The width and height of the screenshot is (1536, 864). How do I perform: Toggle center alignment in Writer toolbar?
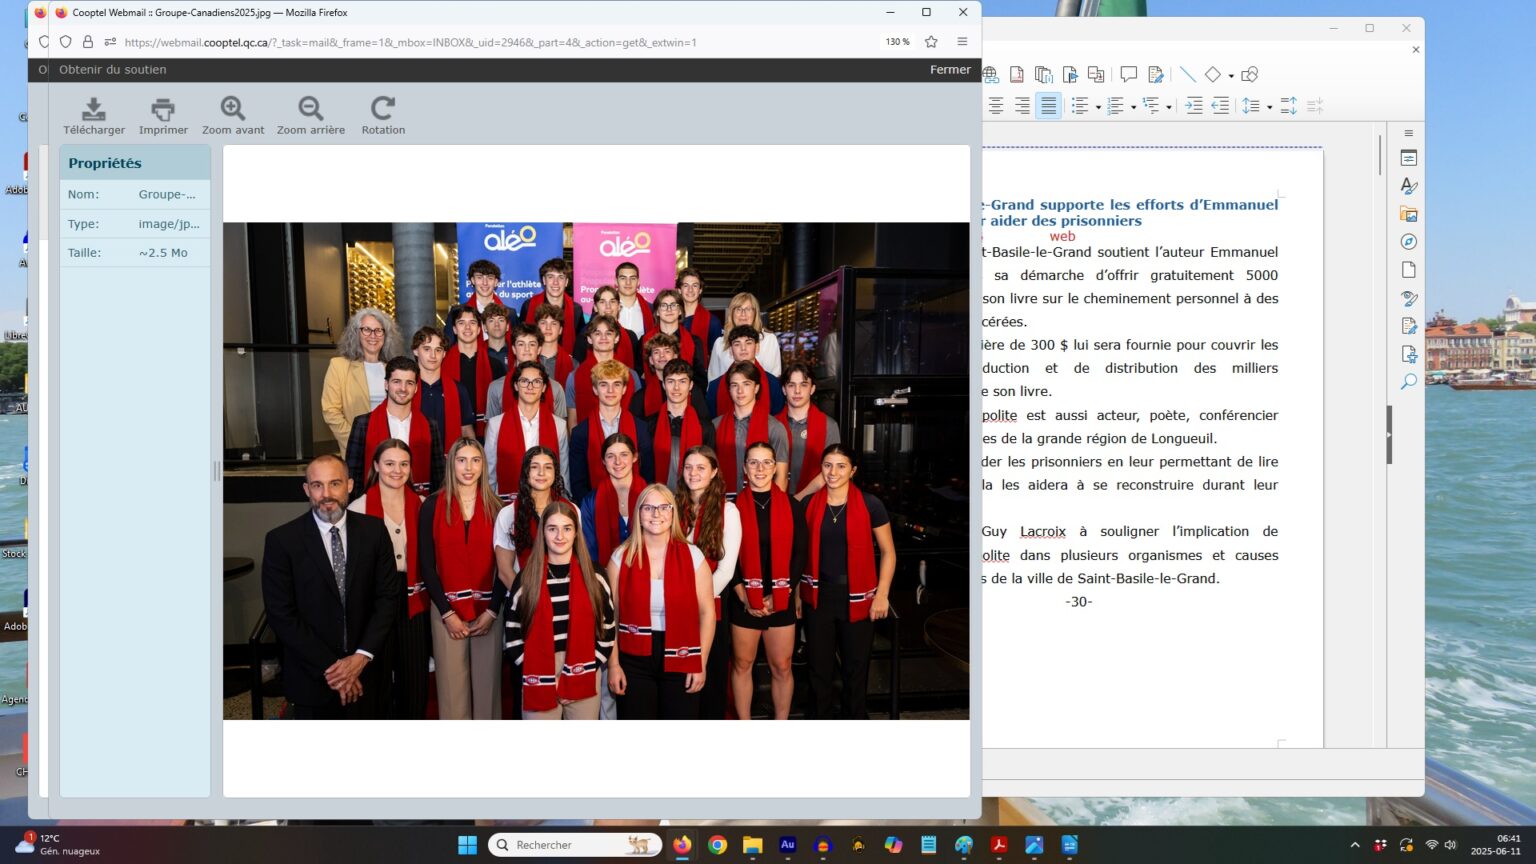996,106
